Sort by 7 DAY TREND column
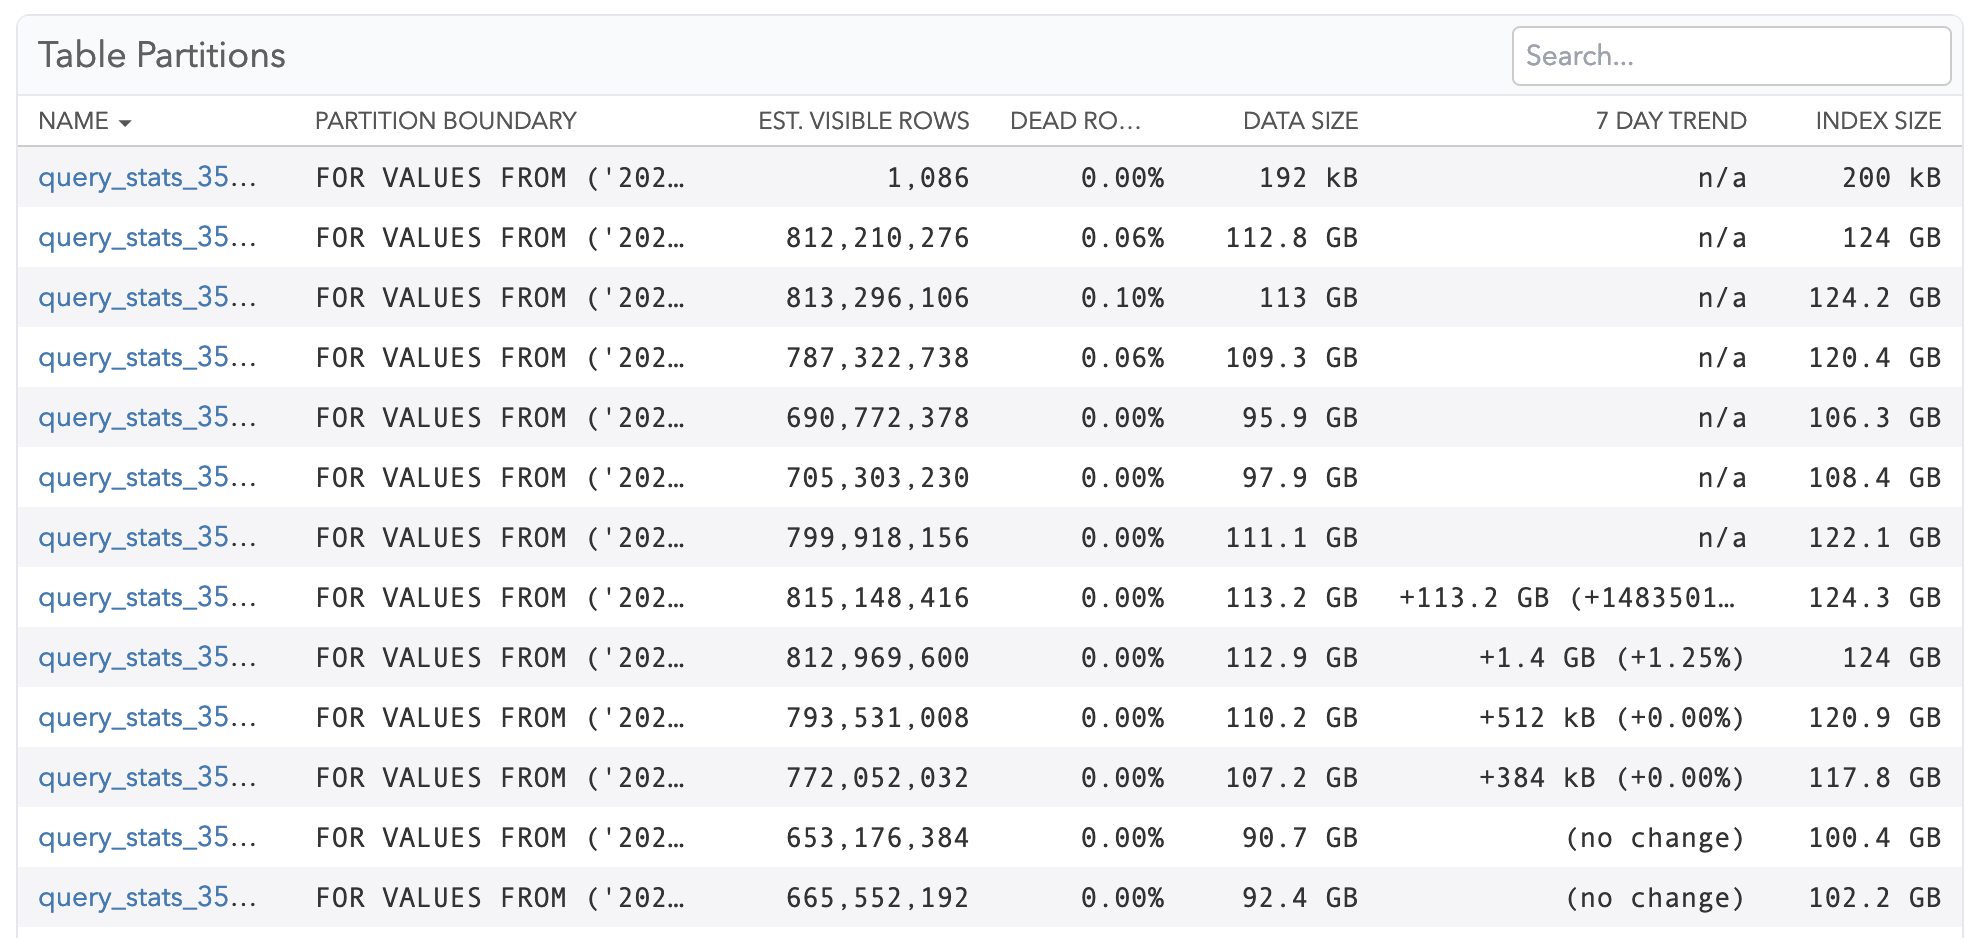This screenshot has width=1974, height=938. click(x=1671, y=121)
